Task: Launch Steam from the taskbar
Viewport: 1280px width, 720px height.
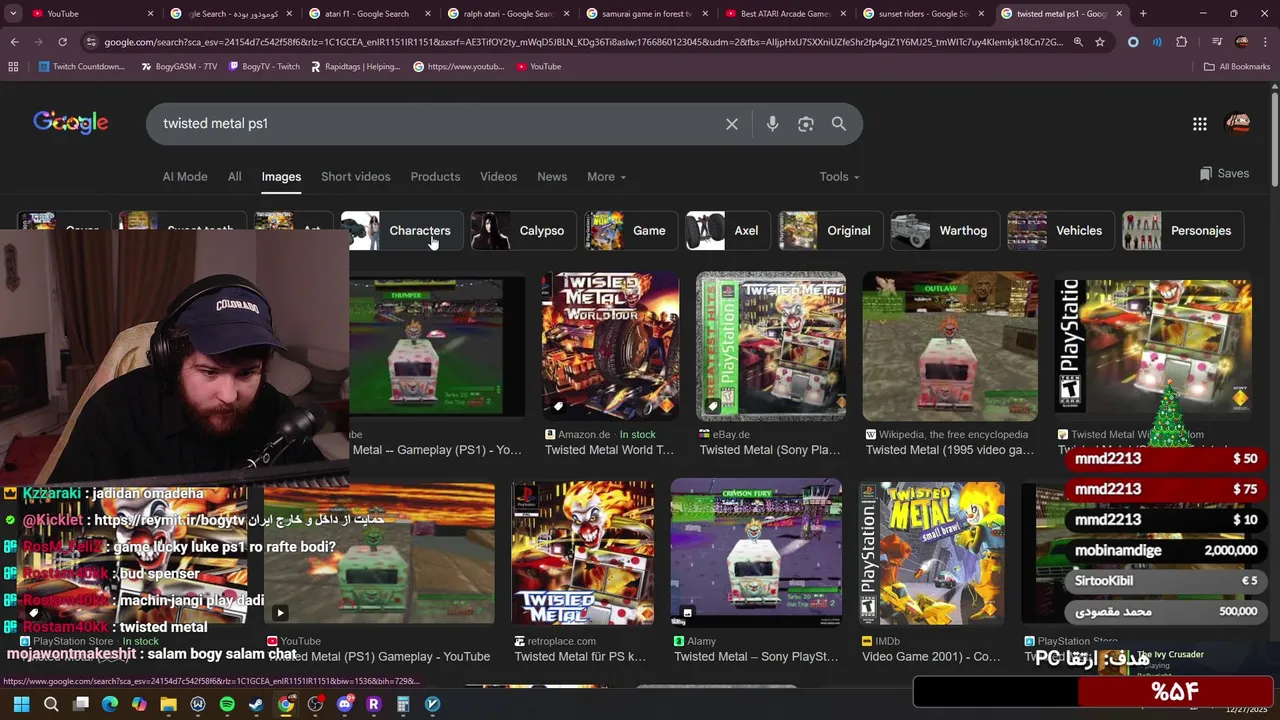Action: [x=256, y=704]
